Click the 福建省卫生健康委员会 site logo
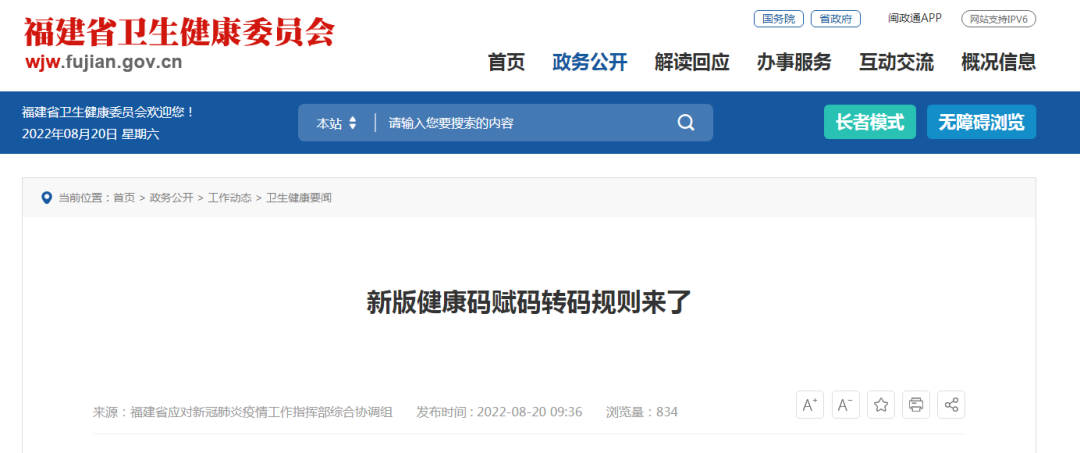The width and height of the screenshot is (1080, 453). (x=179, y=43)
